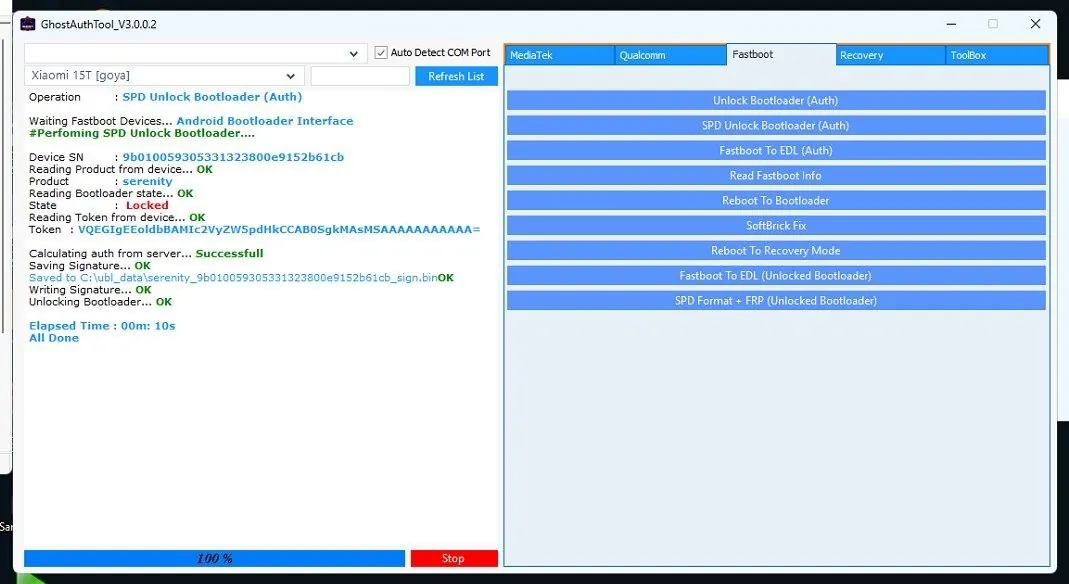
Task: Click the green 'Successfull' status text
Action: (229, 253)
